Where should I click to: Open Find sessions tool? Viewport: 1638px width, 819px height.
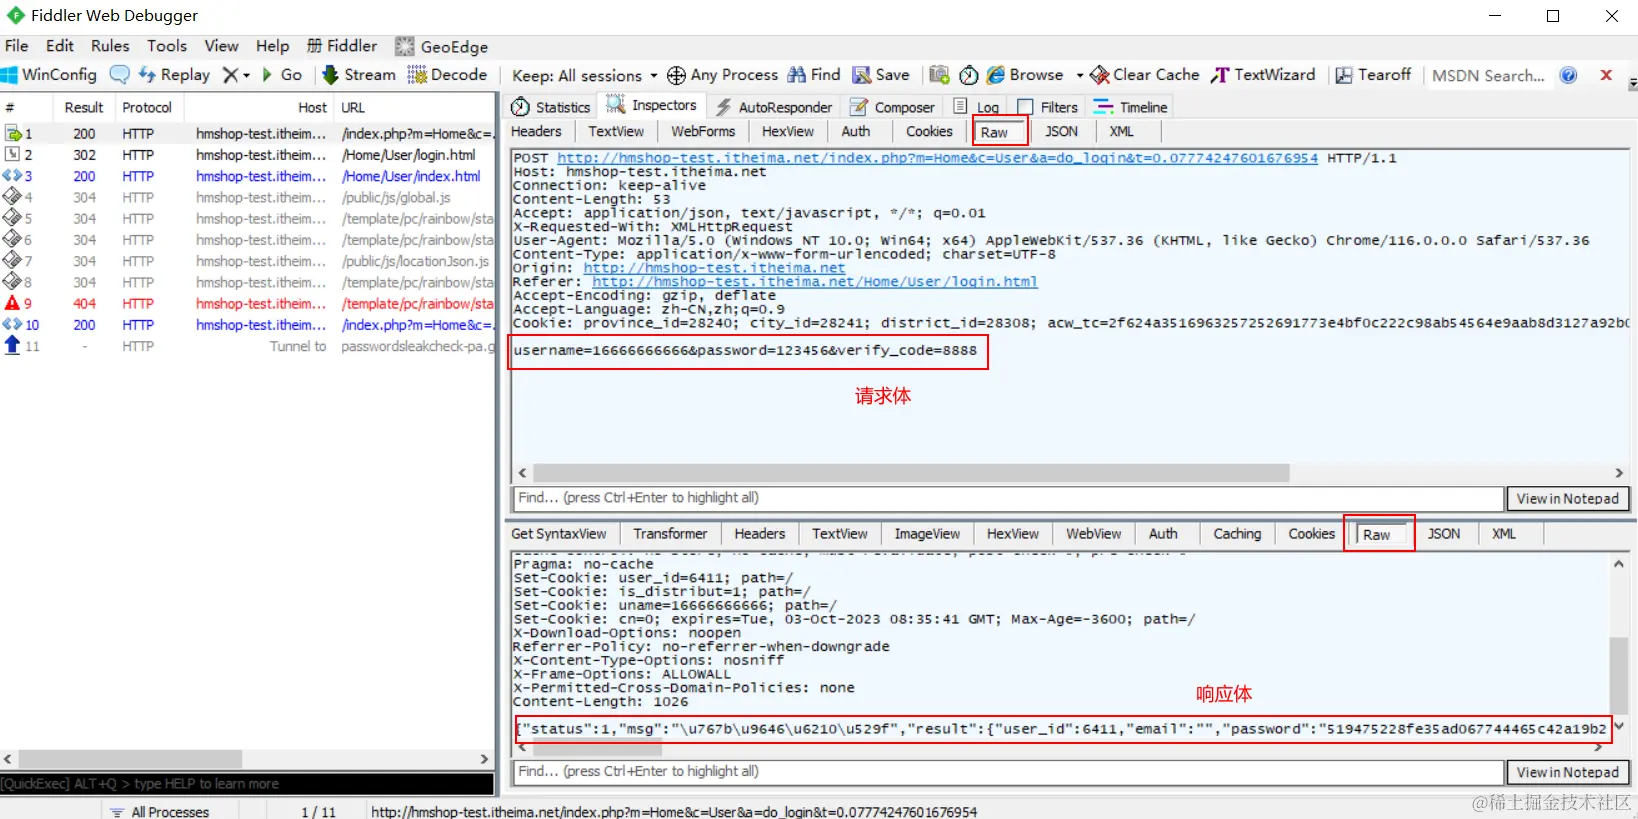(814, 75)
